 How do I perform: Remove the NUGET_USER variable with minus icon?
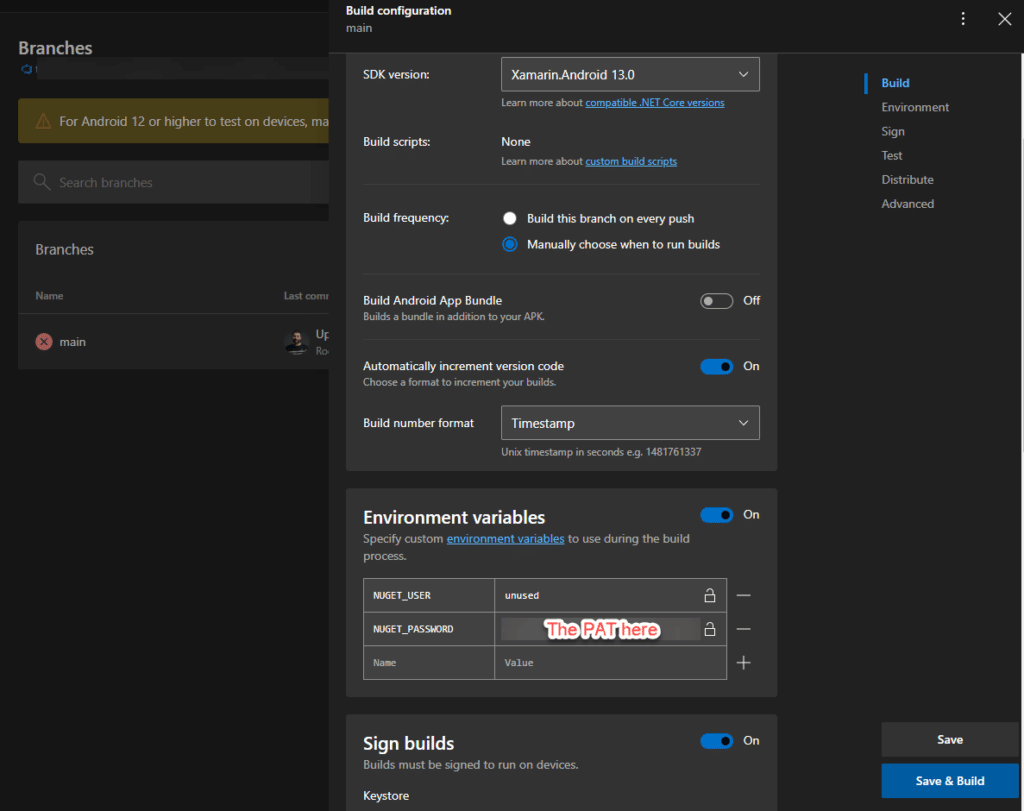[743, 596]
